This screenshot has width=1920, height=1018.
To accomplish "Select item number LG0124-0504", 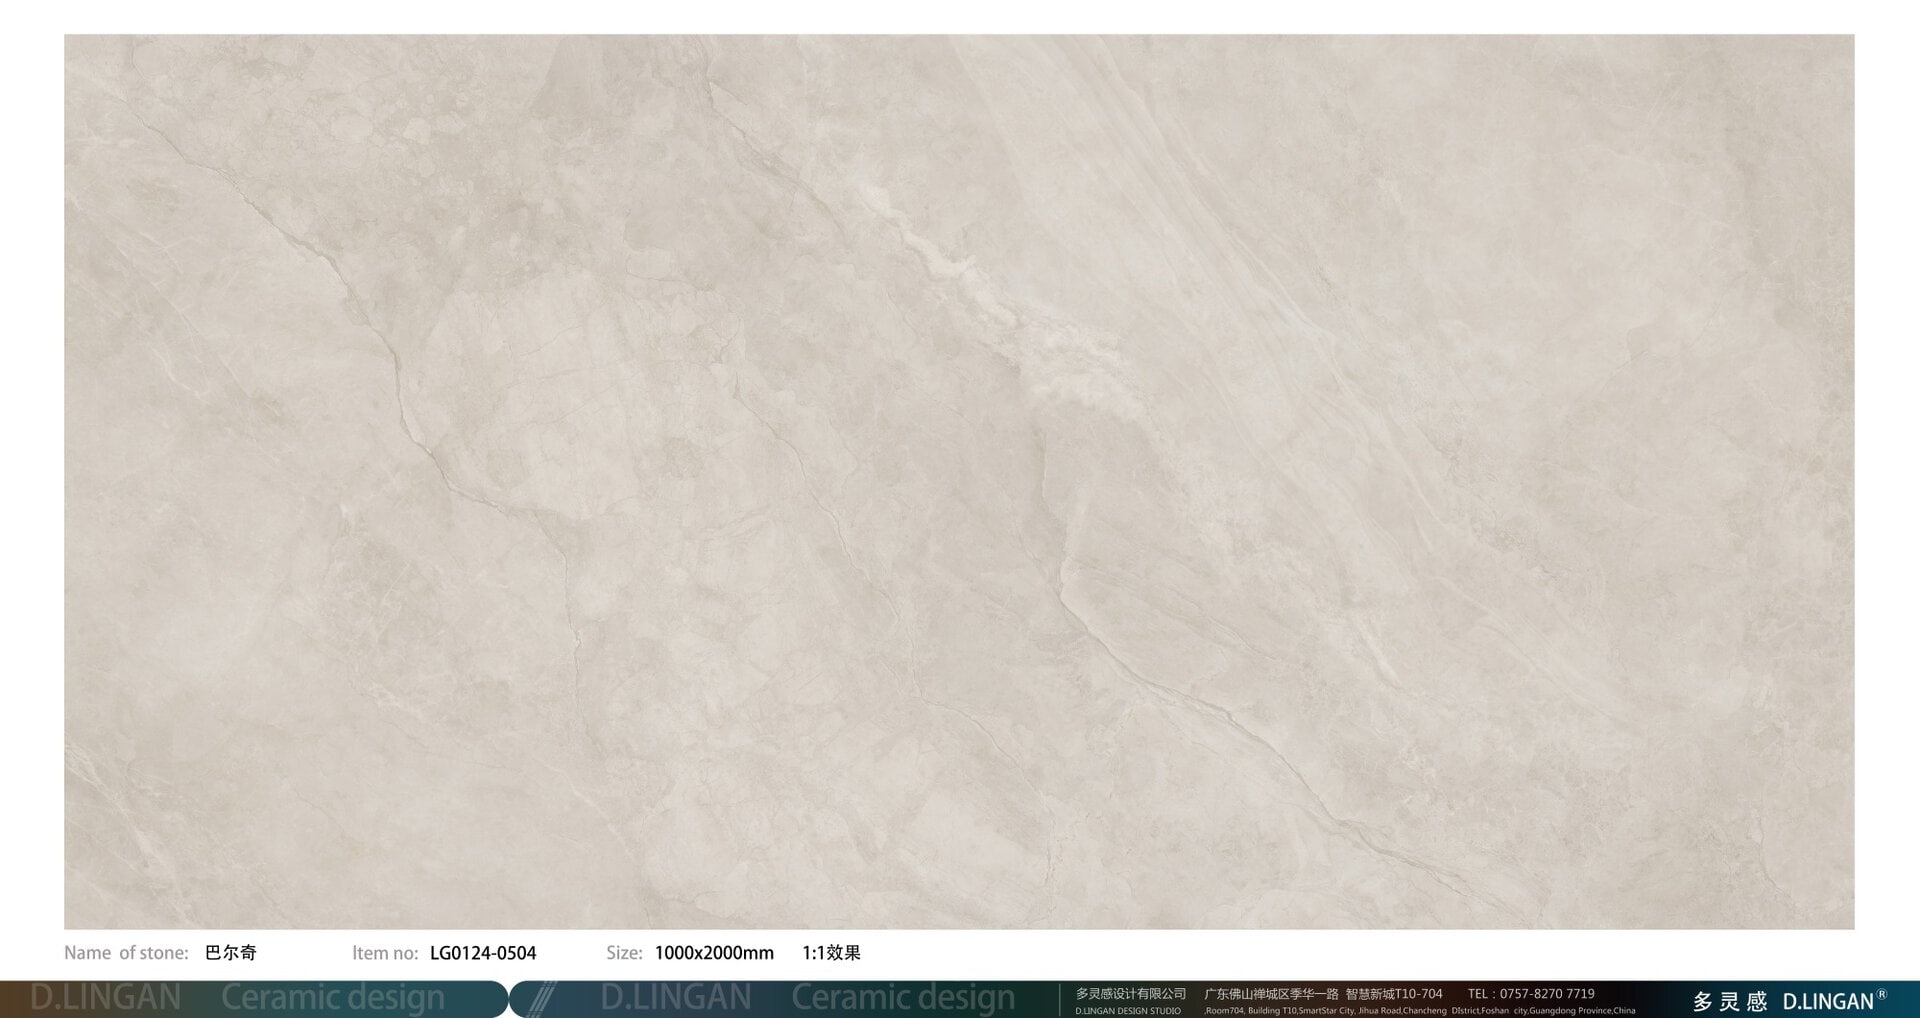I will pos(483,953).
